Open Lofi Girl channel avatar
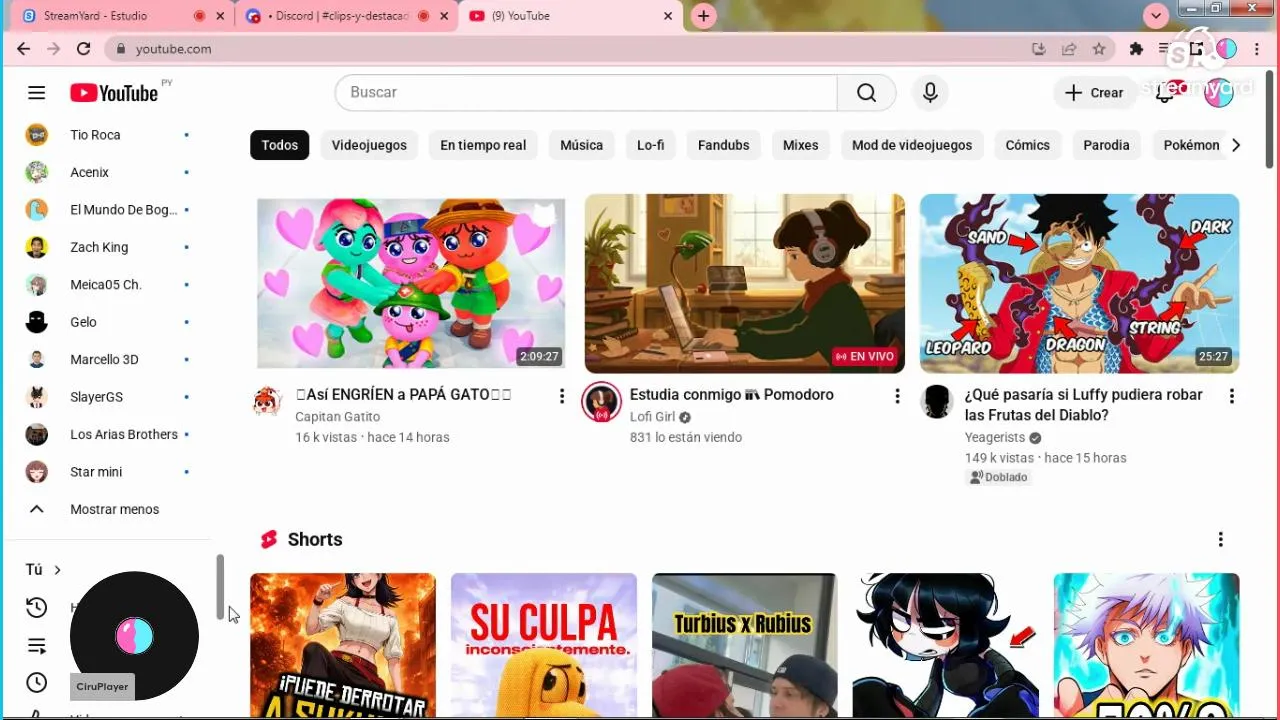 tap(601, 402)
